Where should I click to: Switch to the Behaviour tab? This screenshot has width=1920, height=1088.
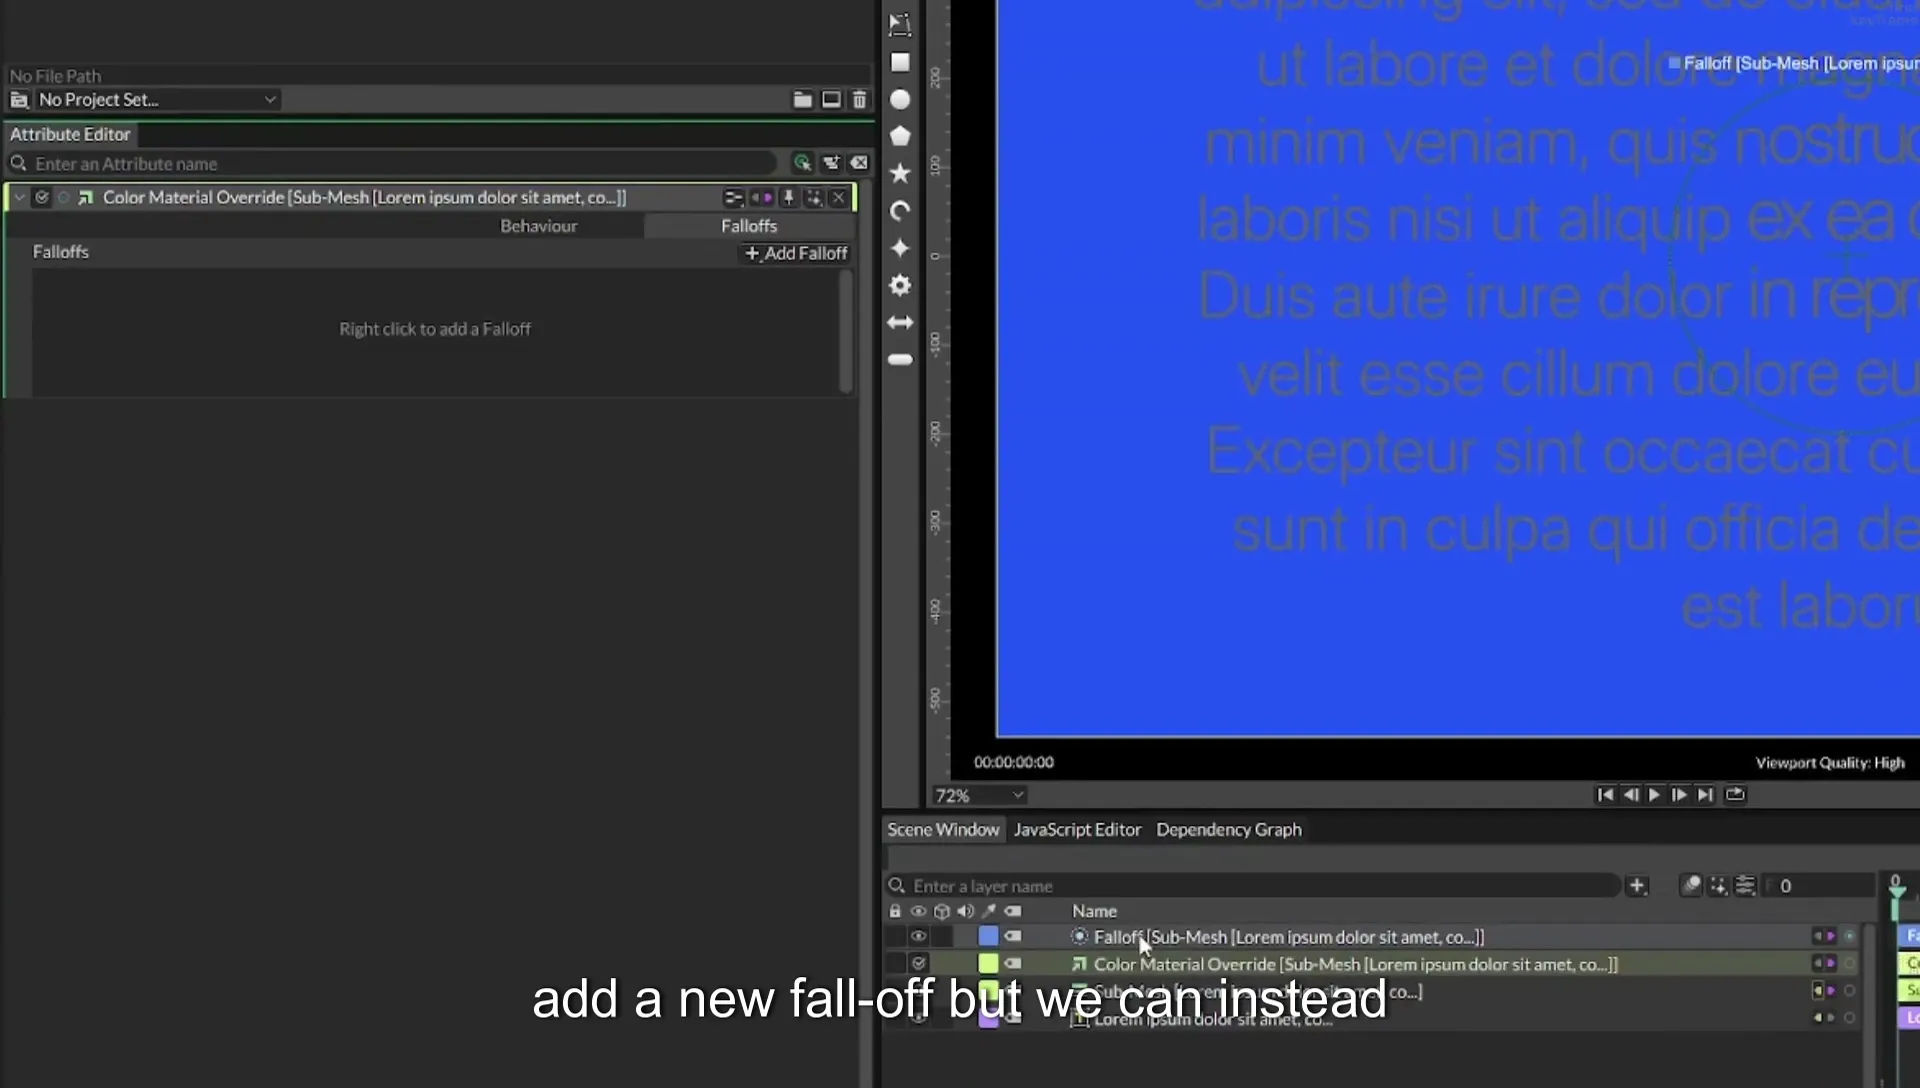pos(539,226)
